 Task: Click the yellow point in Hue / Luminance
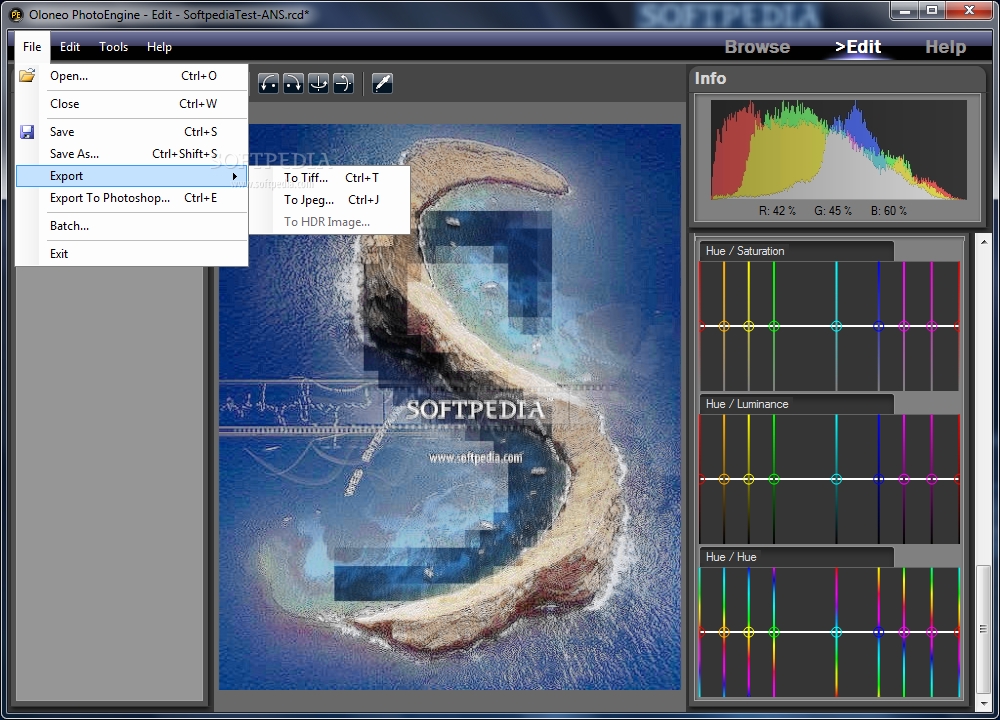[x=749, y=479]
